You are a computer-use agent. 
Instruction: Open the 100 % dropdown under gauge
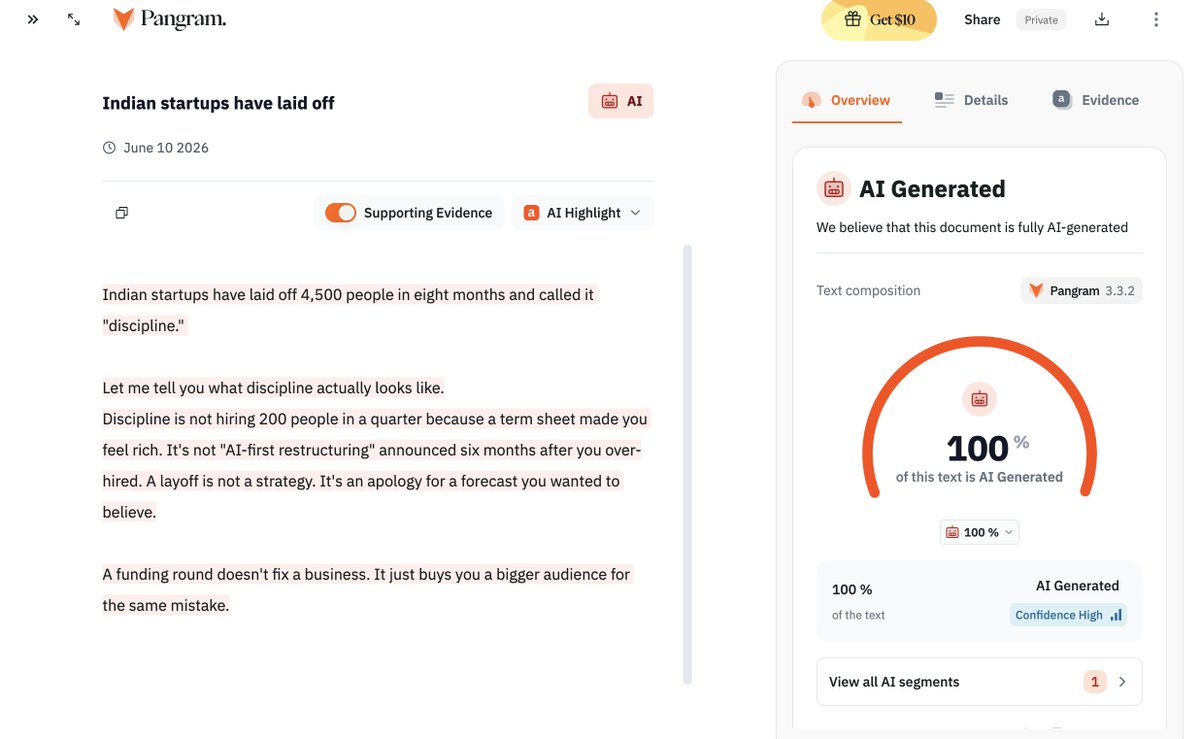tap(979, 532)
